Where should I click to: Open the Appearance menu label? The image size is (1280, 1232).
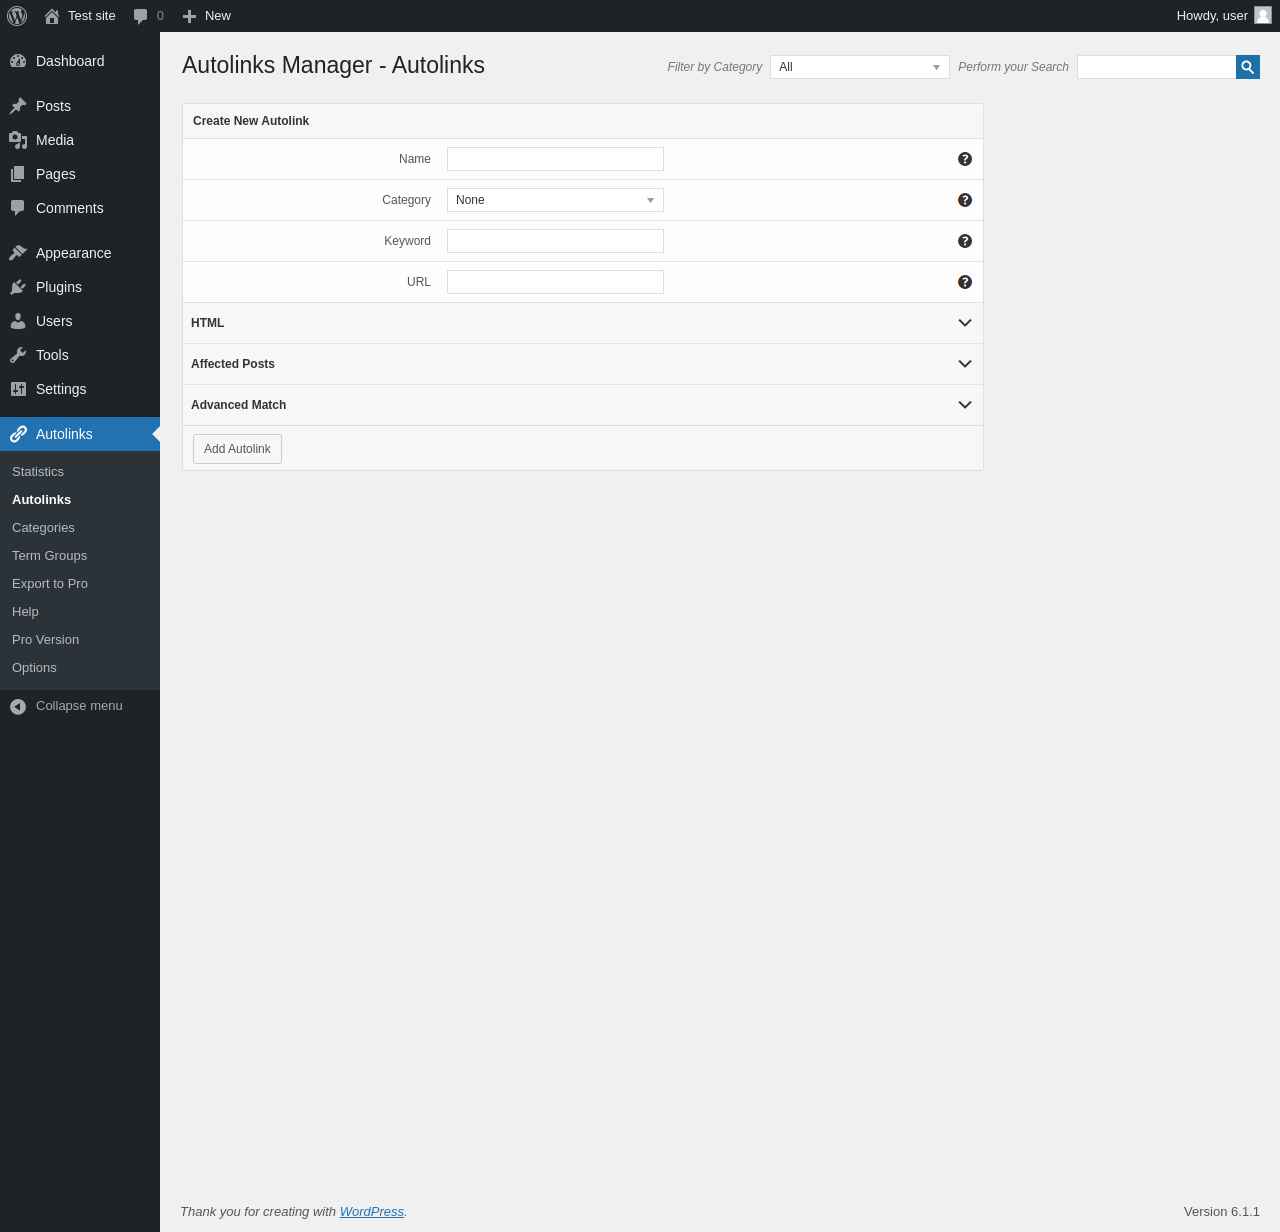point(74,253)
